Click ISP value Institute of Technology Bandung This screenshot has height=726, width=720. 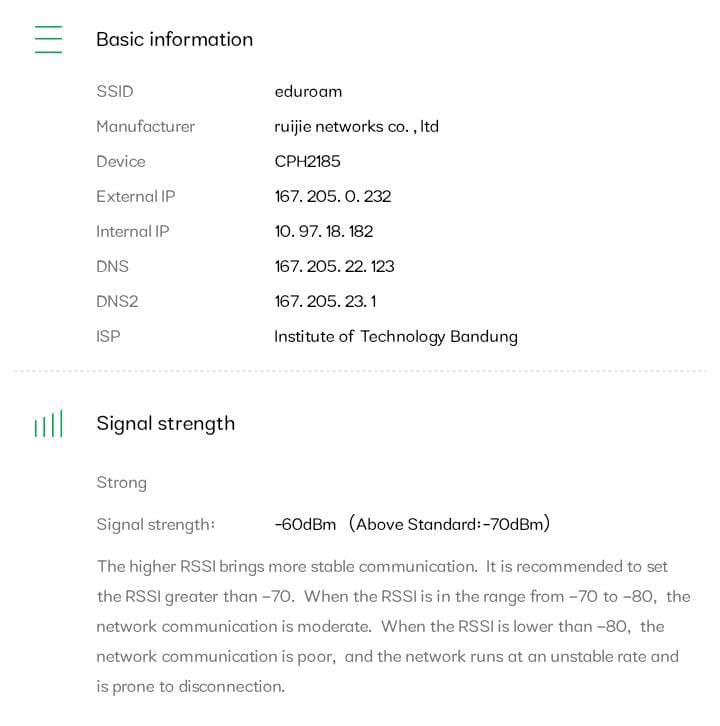pyautogui.click(x=395, y=336)
